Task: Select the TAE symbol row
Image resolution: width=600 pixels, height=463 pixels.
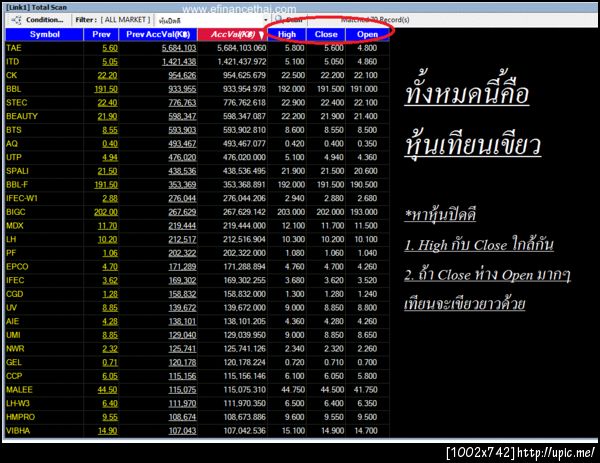Action: click(x=197, y=48)
